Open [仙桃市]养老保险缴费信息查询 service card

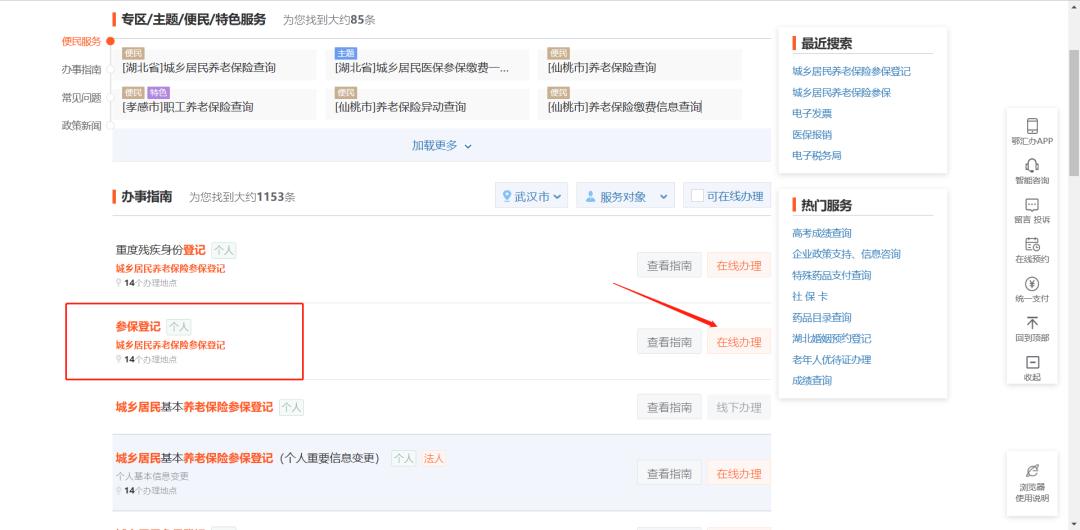(640, 103)
